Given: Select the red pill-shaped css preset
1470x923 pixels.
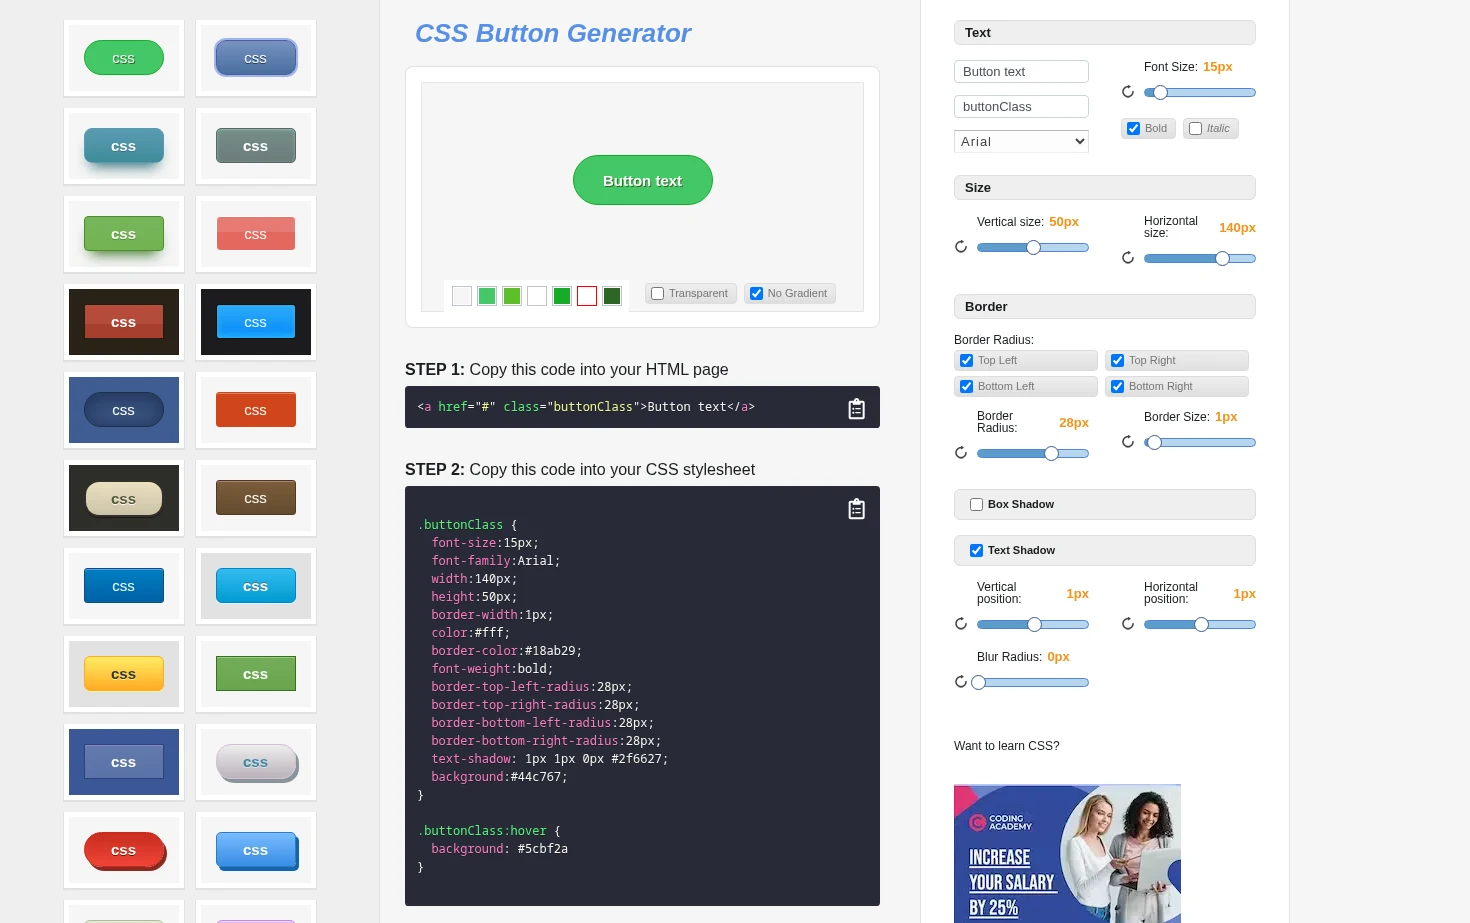Looking at the screenshot, I should coord(124,850).
